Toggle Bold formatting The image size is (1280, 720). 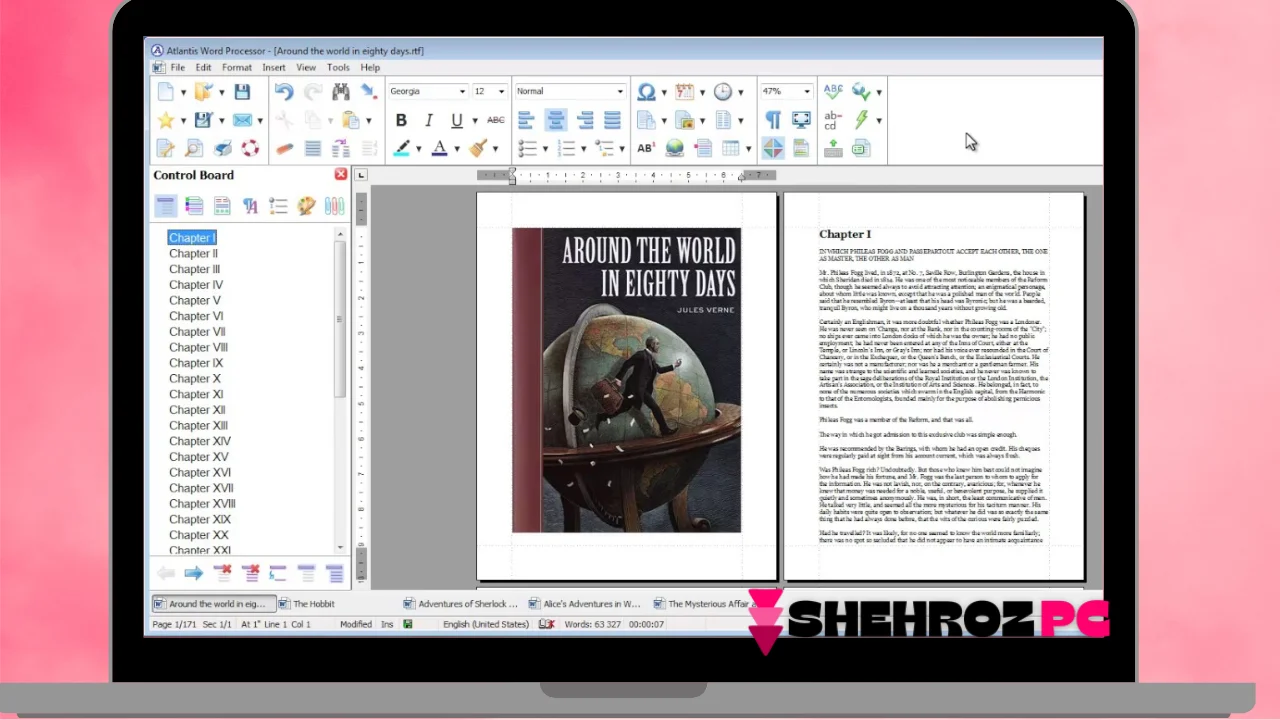[x=401, y=120]
